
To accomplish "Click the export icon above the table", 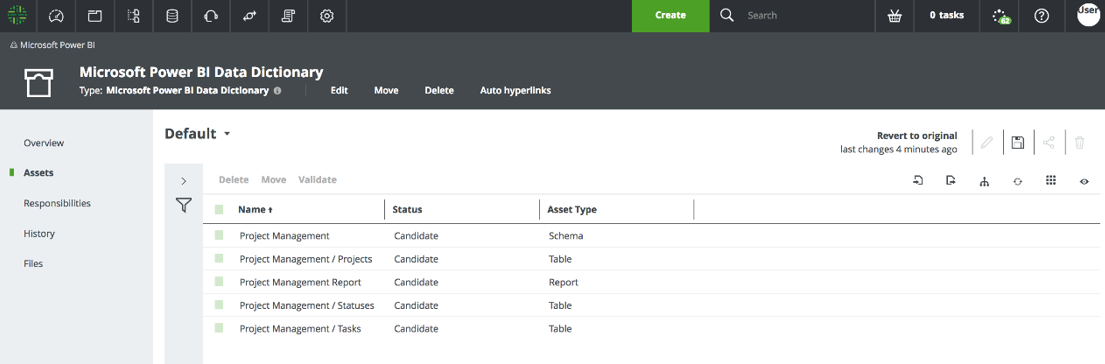I will coord(951,181).
